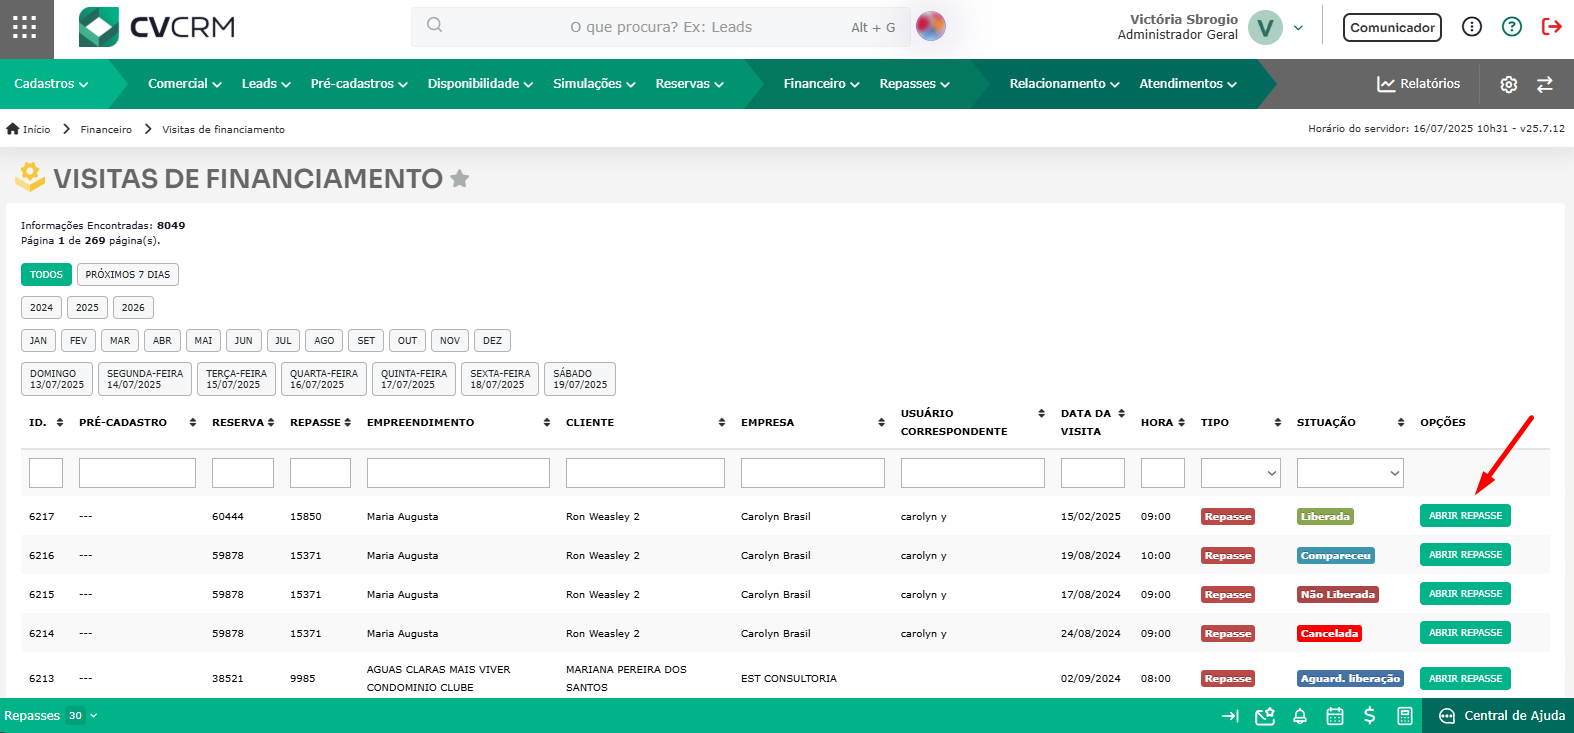Open the Central de Ajuda
This screenshot has width=1574, height=733.
pyautogui.click(x=1501, y=716)
